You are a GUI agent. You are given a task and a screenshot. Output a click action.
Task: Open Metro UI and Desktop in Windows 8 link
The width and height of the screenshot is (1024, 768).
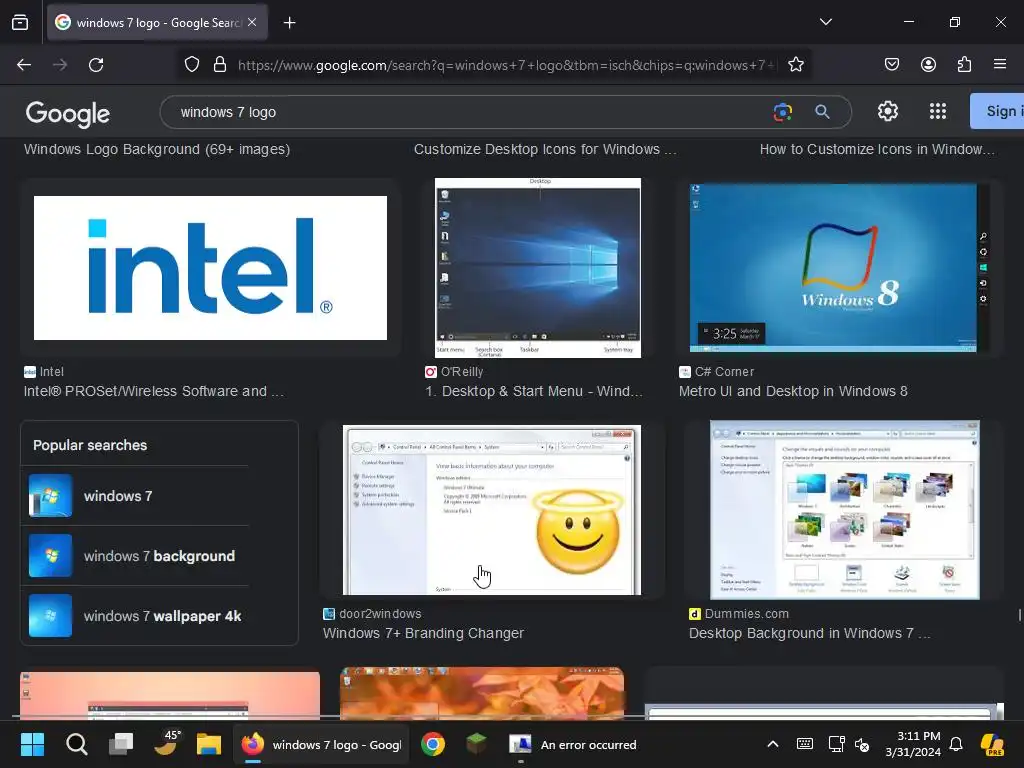793,391
